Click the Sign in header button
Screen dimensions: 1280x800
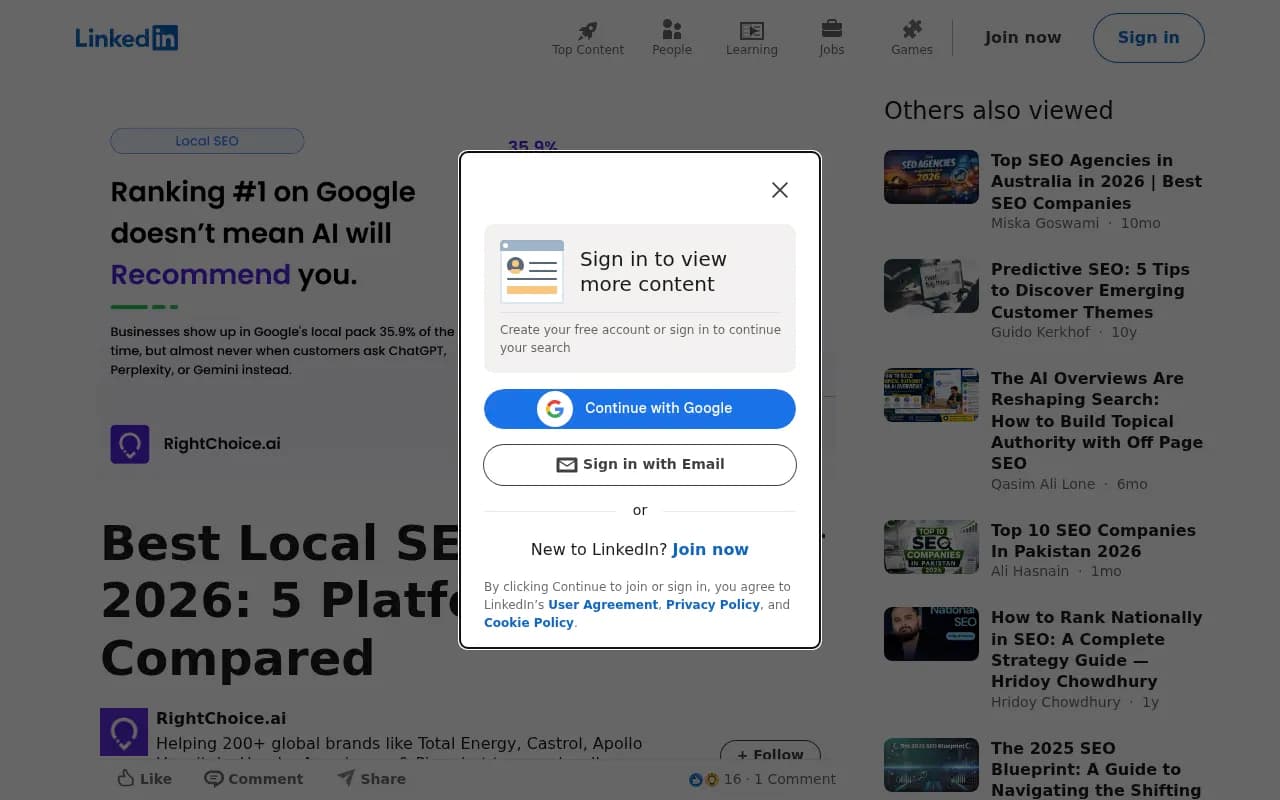[1149, 38]
